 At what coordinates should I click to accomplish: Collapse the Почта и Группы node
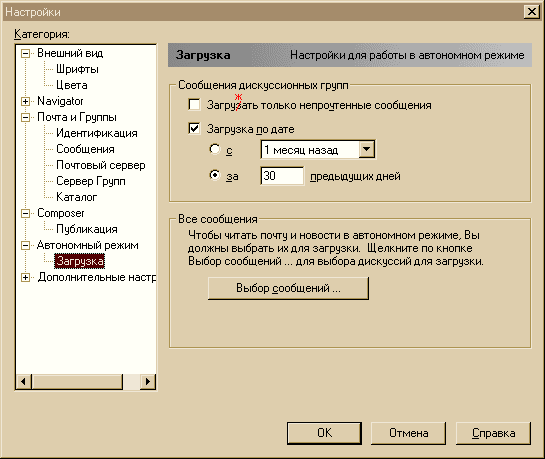tap(25, 117)
